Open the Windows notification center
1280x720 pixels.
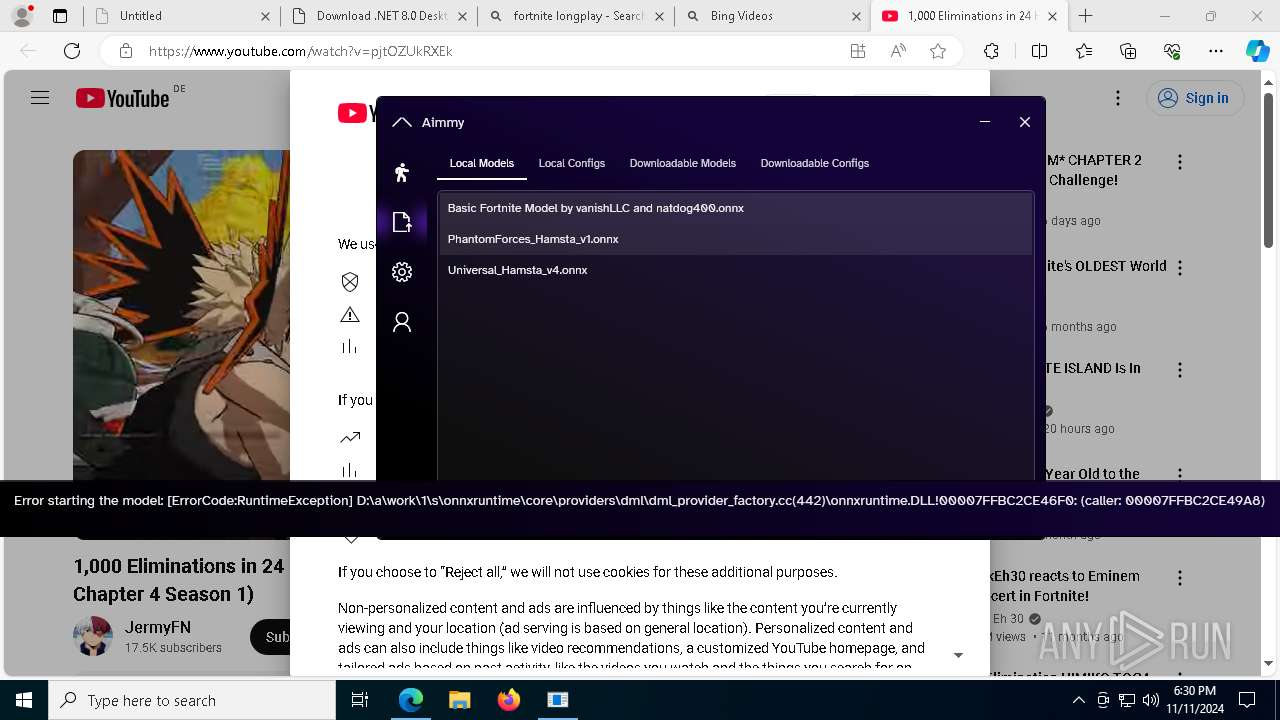[1247, 700]
